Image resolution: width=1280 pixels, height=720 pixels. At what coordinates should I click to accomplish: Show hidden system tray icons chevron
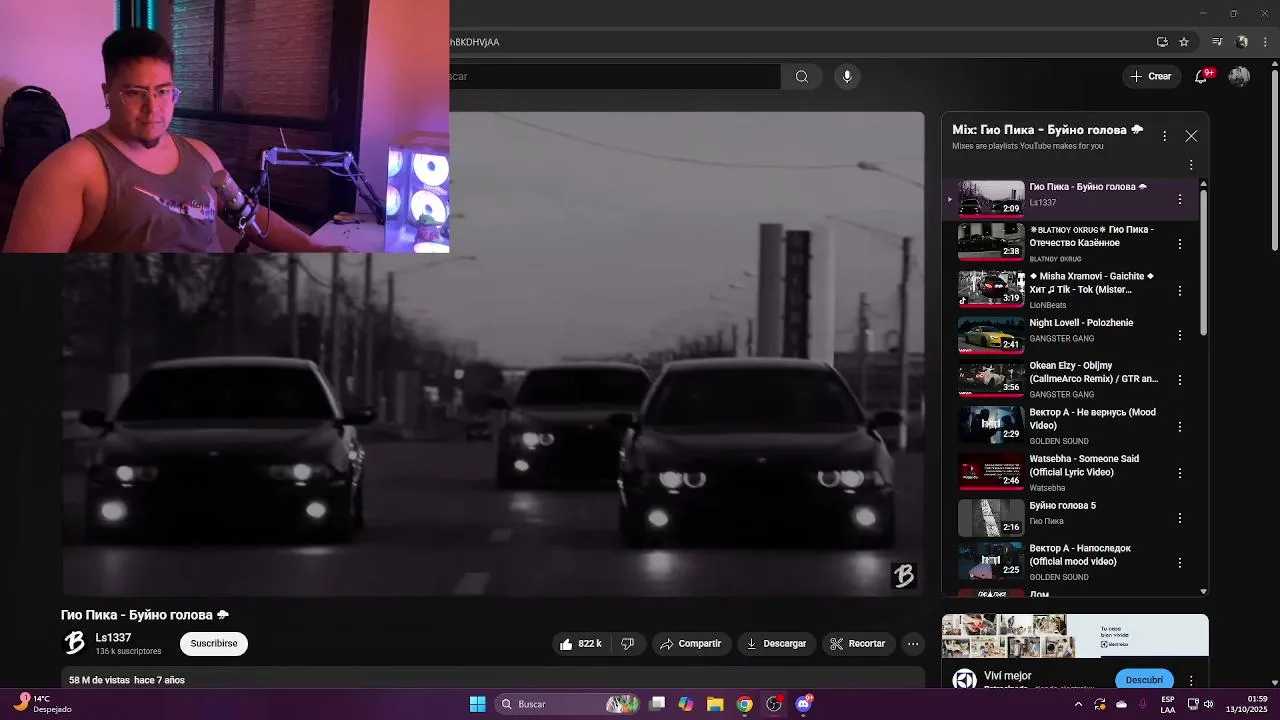(1078, 704)
